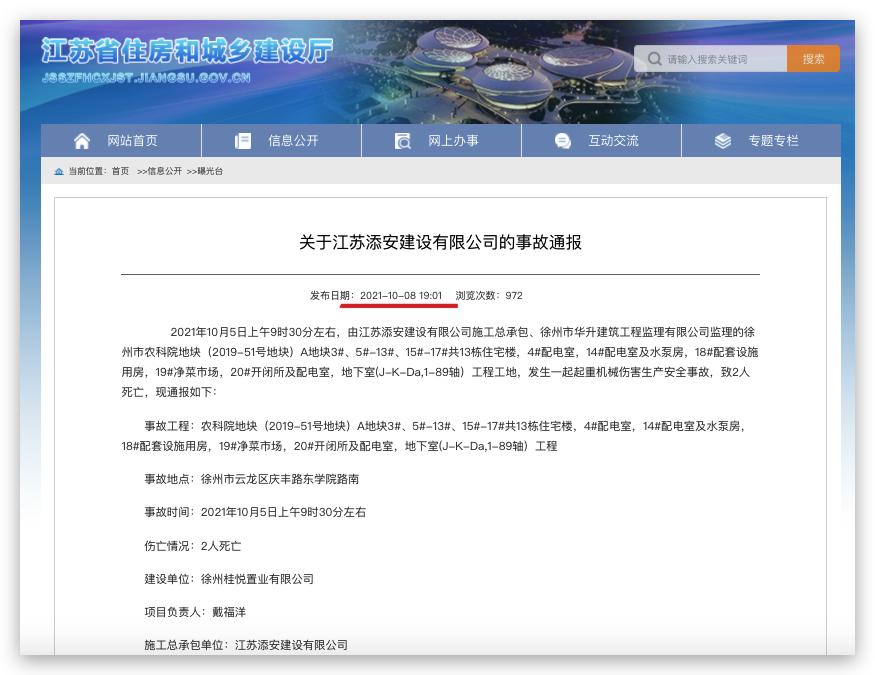Viewport: 875px width, 675px height.
Task: Click the home icon beside 网站首页
Action: point(82,141)
